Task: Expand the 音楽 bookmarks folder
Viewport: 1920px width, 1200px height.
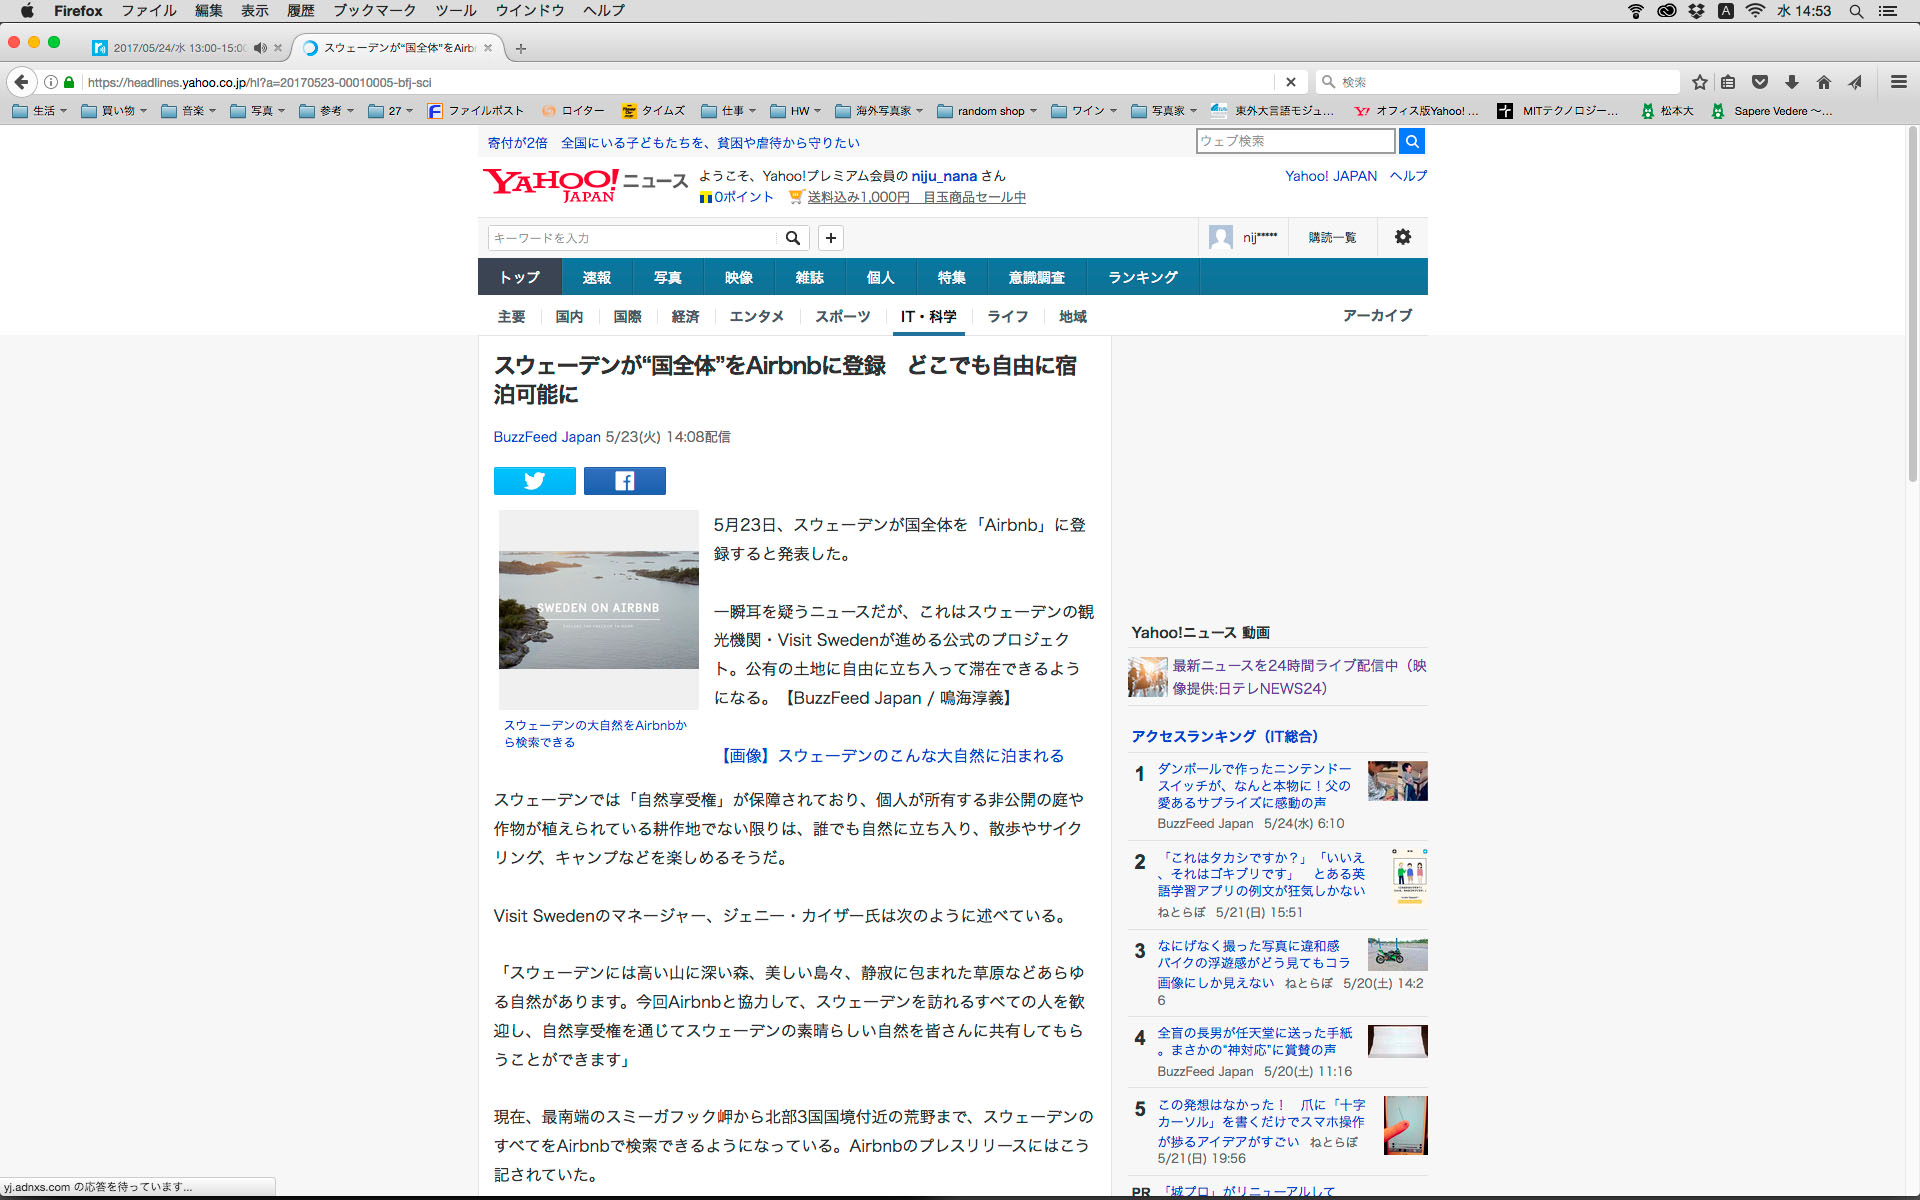Action: pos(189,111)
